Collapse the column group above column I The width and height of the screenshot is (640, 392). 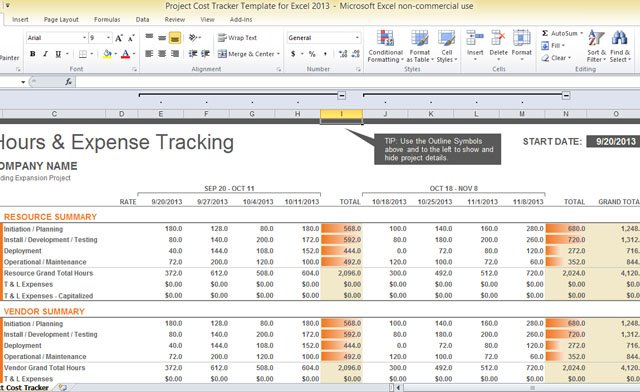click(x=342, y=96)
